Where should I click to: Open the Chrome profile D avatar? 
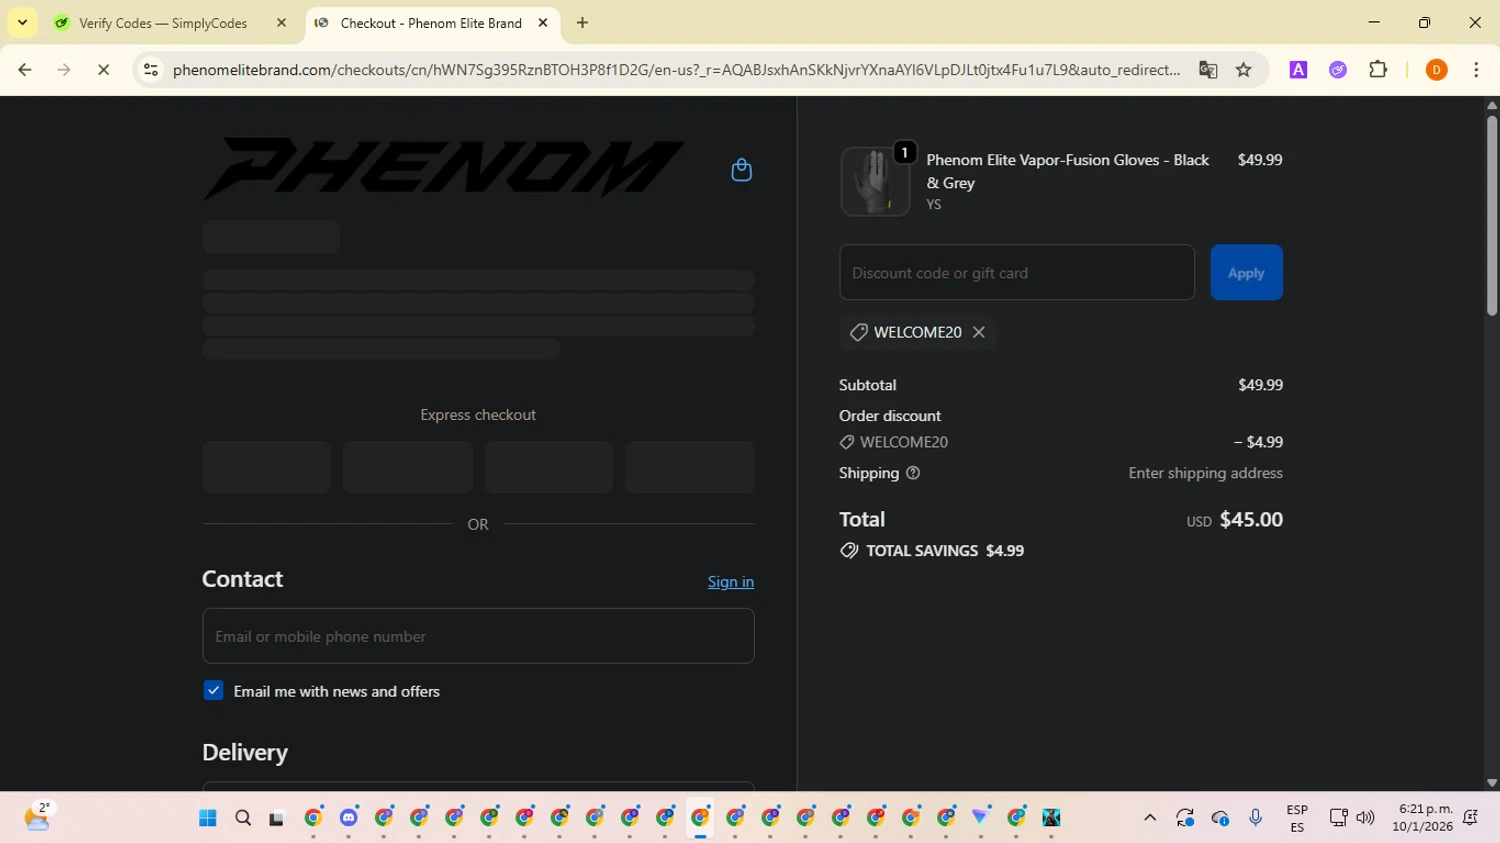(1437, 70)
